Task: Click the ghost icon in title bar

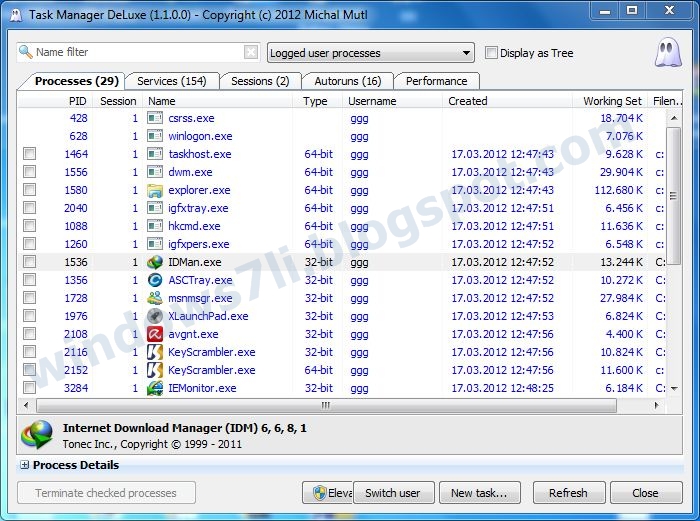Action: click(x=16, y=15)
